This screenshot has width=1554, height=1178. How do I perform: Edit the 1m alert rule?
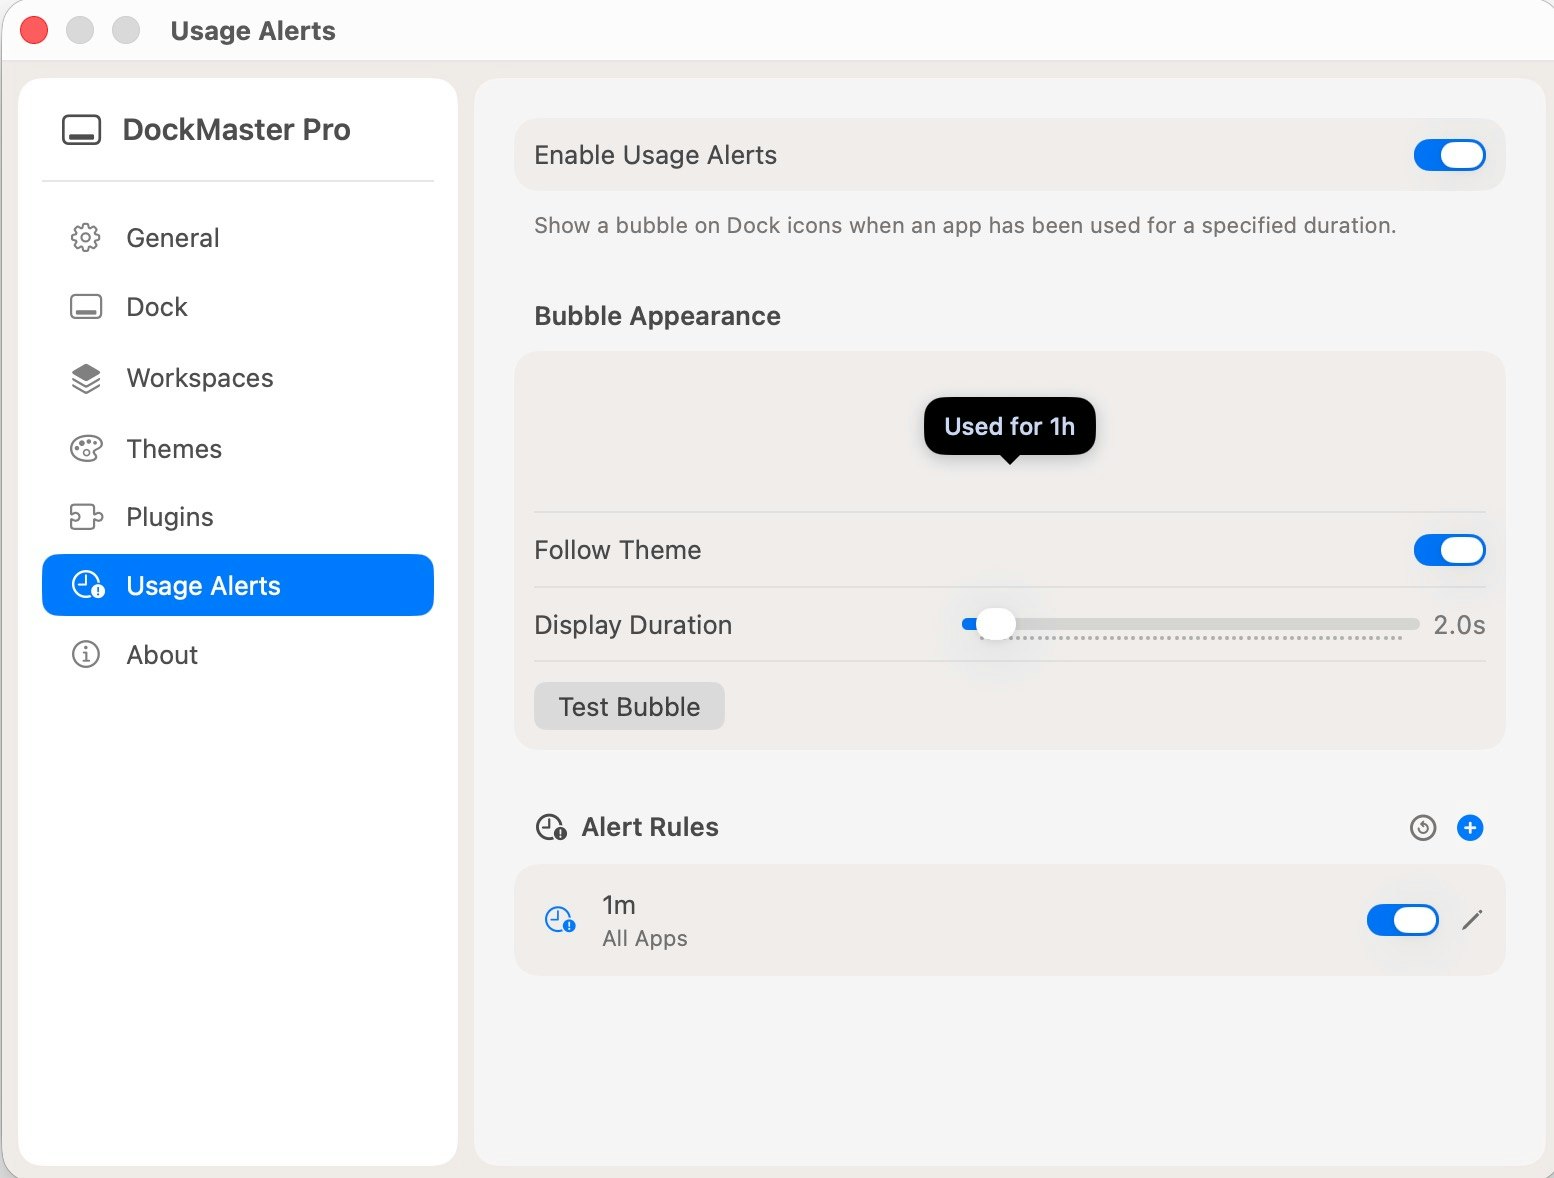point(1472,920)
